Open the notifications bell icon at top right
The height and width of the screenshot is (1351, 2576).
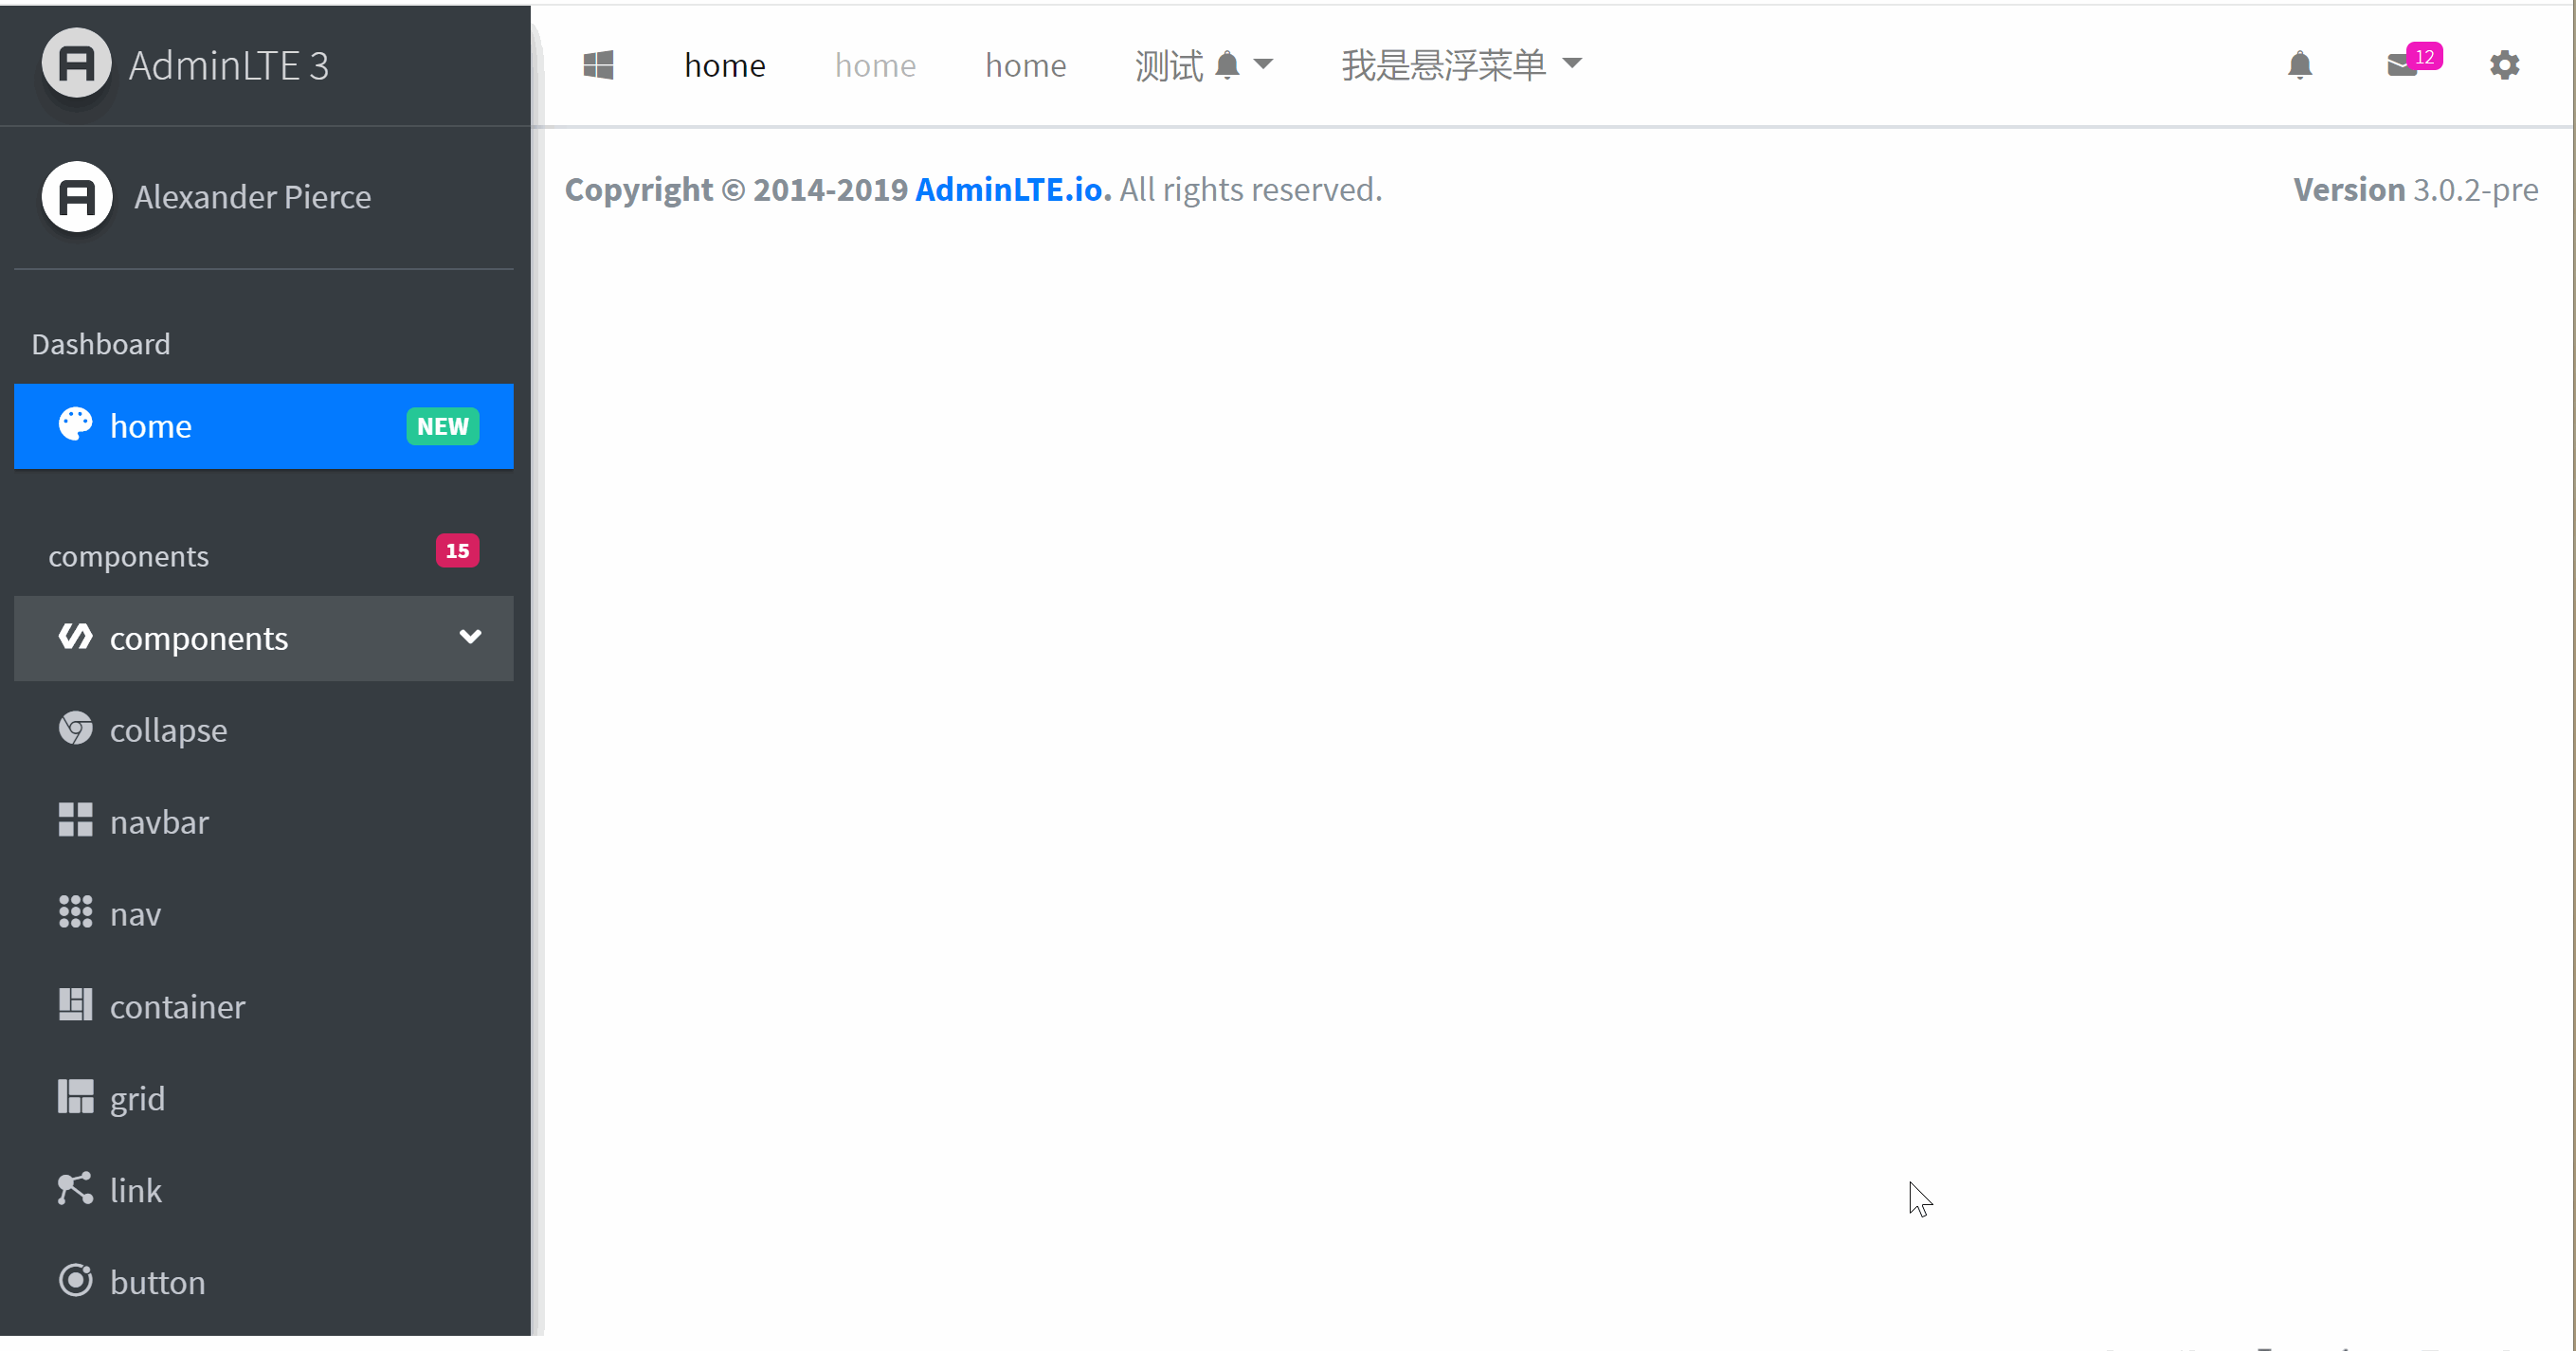2299,65
